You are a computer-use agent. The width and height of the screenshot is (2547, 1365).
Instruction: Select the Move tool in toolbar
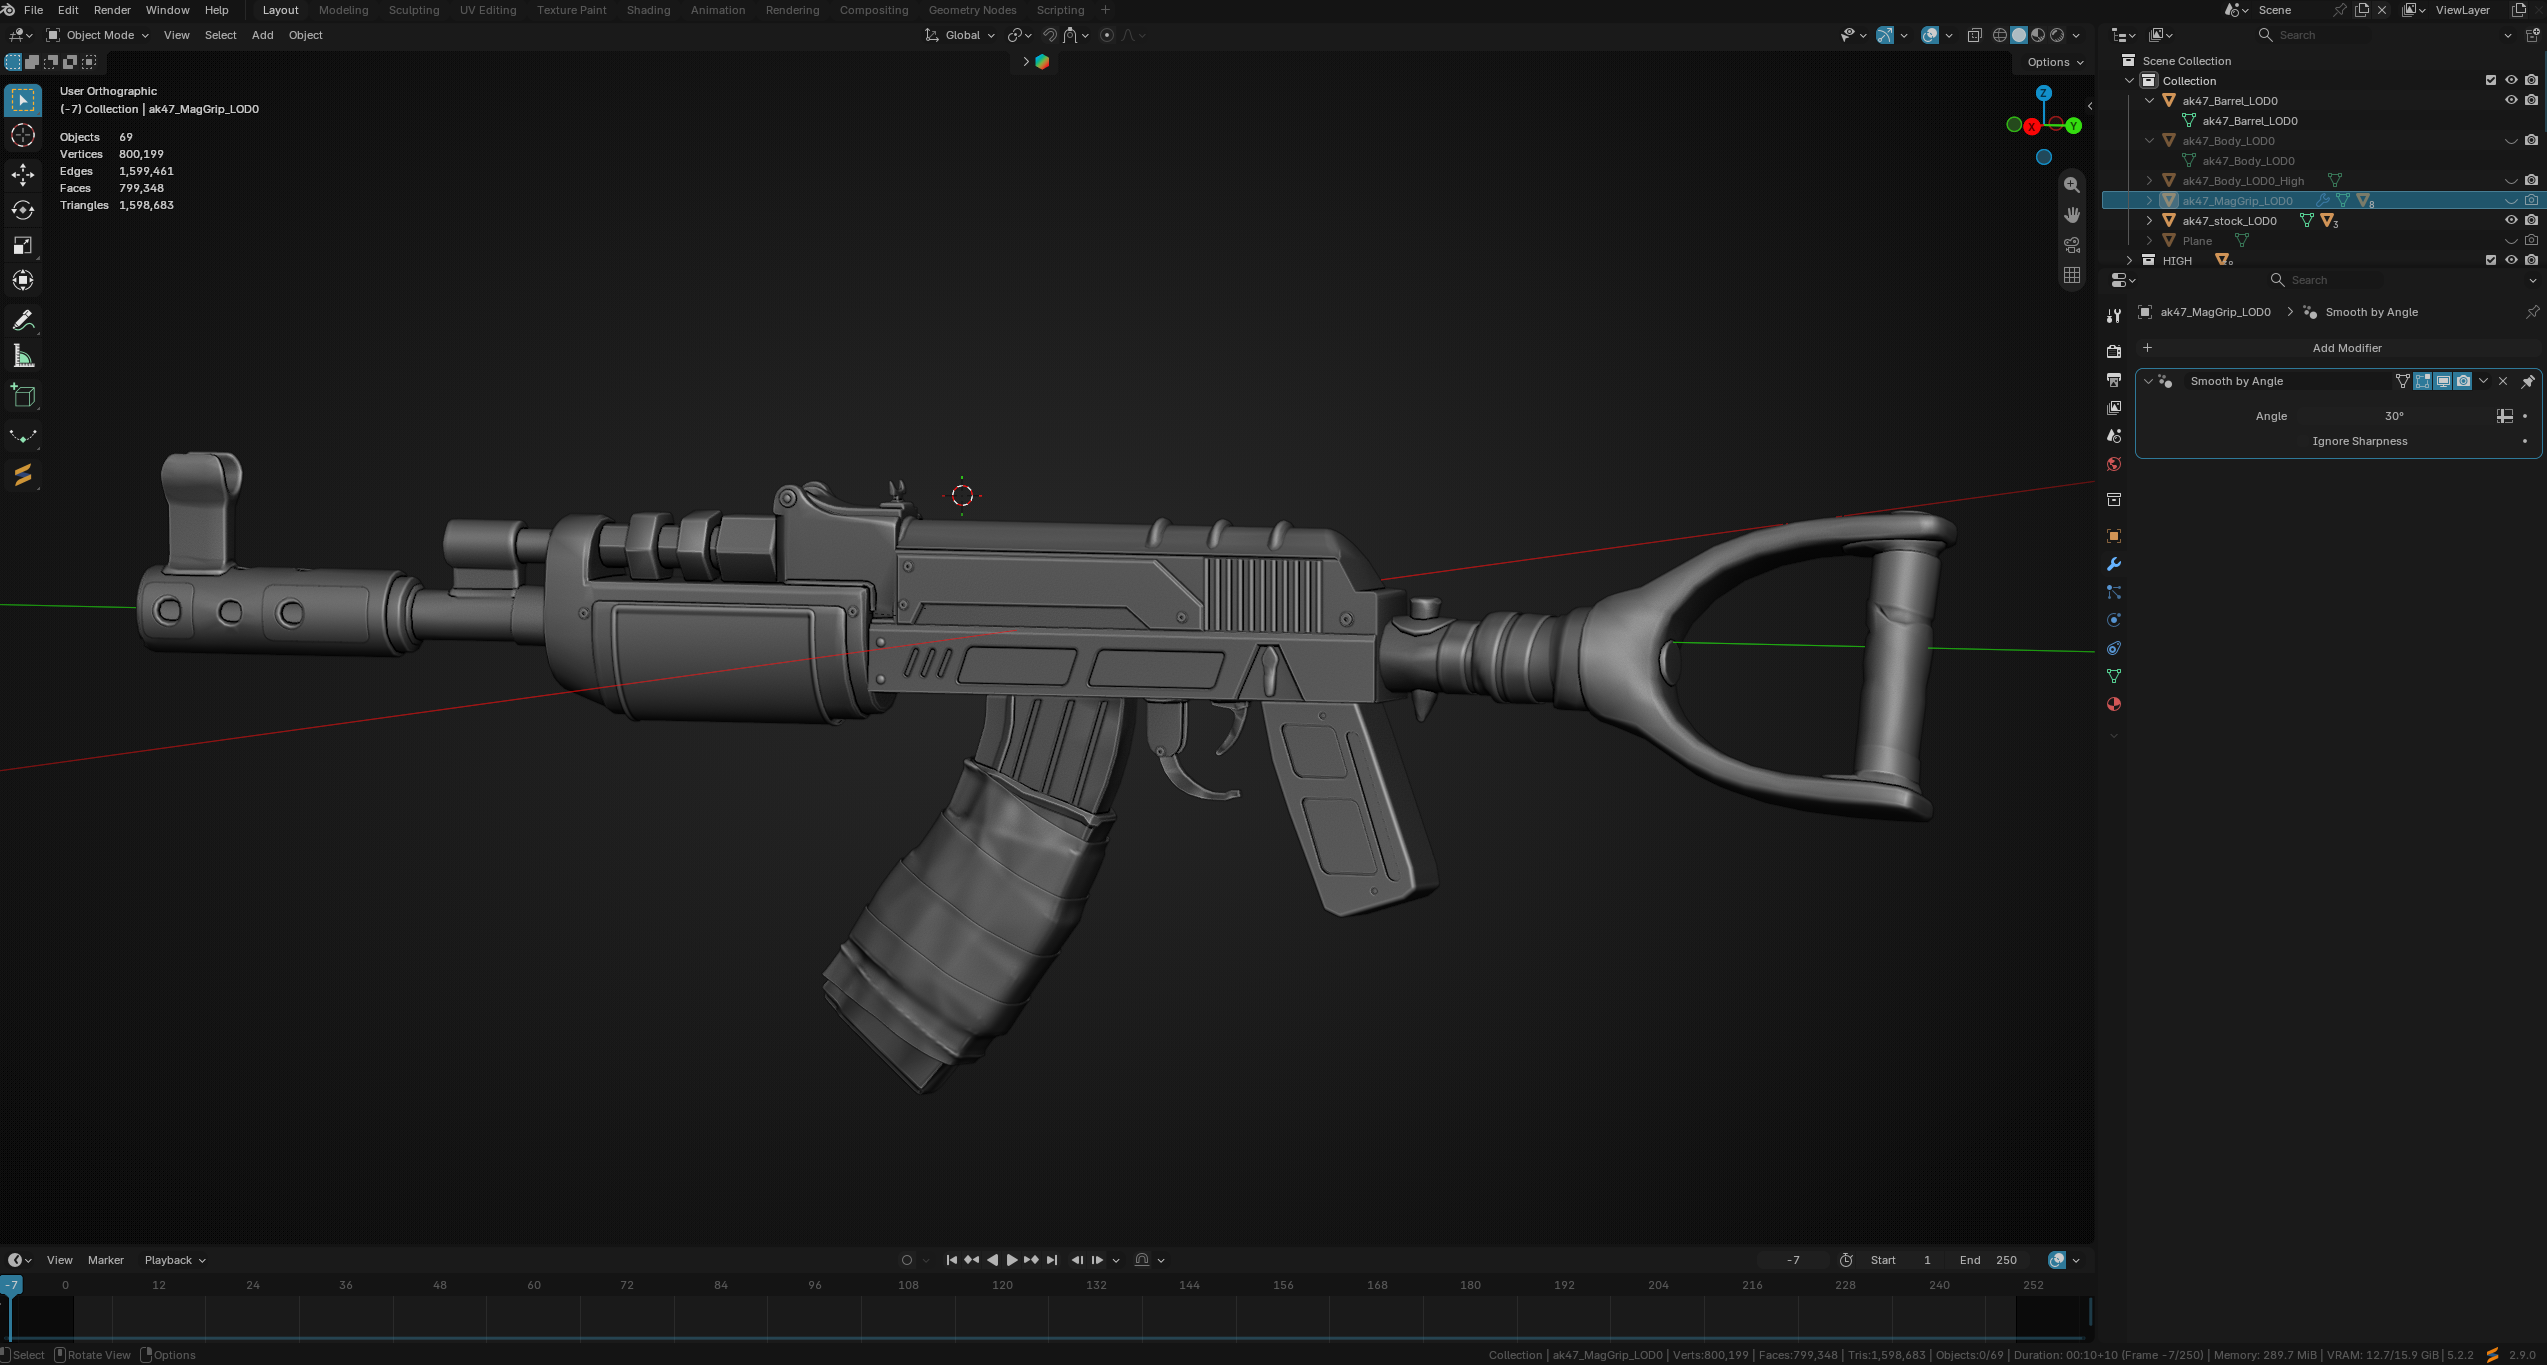23,175
